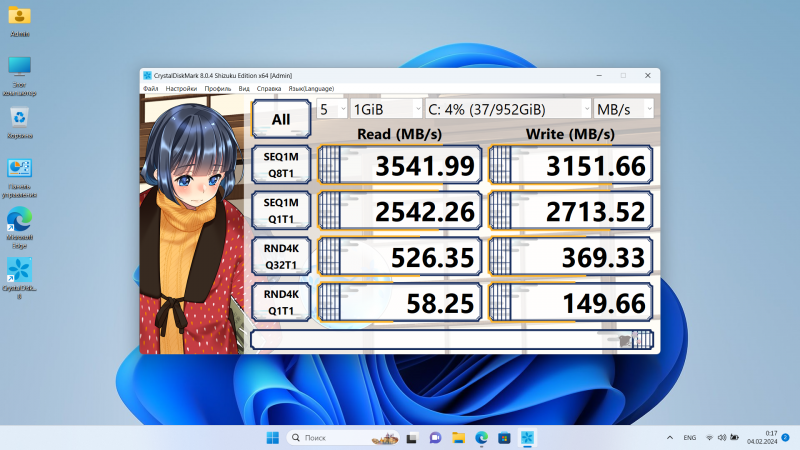This screenshot has height=450, width=800.
Task: Close the CrystalDiskMark window
Action: tap(647, 76)
